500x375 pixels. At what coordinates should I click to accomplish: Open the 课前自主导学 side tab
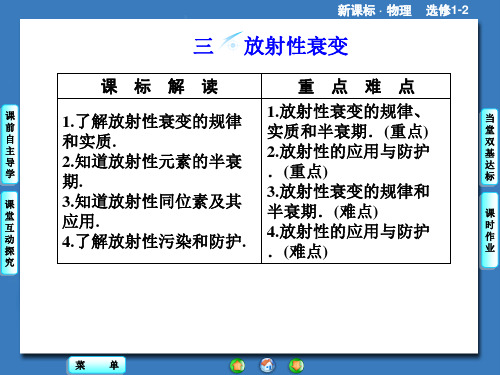coord(10,144)
